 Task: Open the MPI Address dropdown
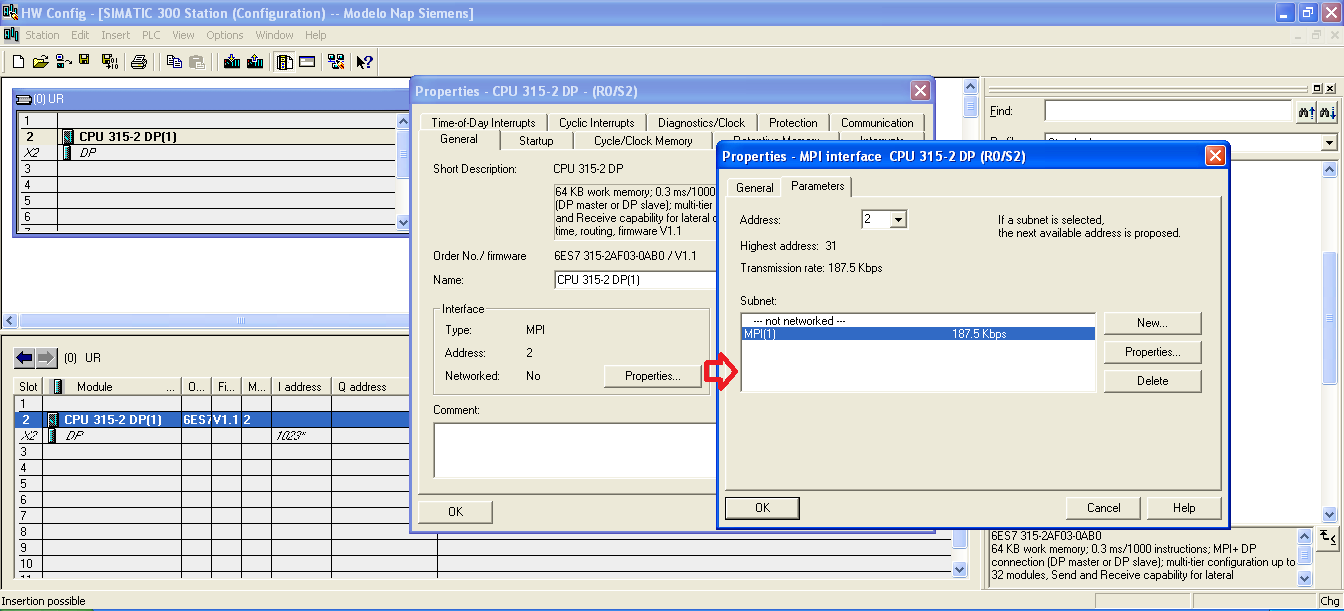pos(897,220)
